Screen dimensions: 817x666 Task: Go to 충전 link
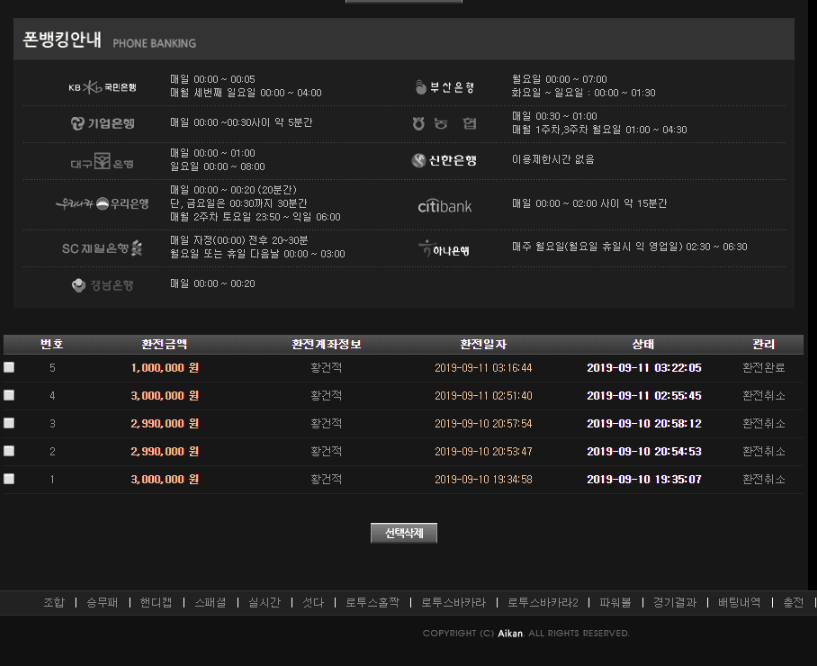pos(794,602)
